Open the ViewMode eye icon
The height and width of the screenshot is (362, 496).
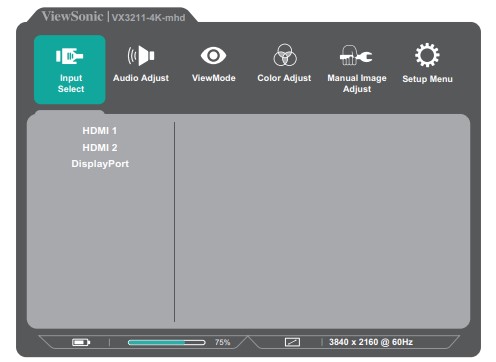(213, 55)
